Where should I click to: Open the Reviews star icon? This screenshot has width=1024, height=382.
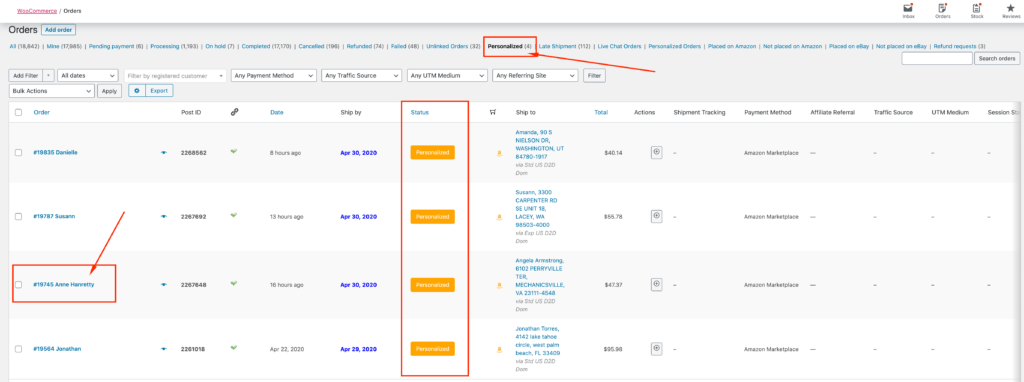1011,8
